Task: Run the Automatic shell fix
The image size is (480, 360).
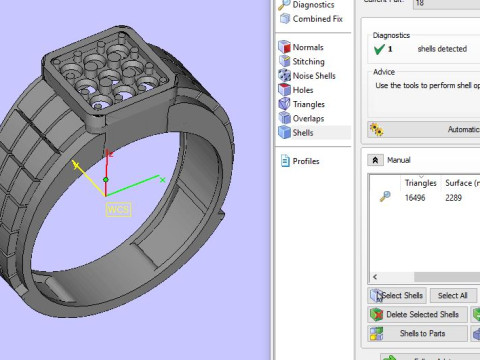Action: (424, 129)
